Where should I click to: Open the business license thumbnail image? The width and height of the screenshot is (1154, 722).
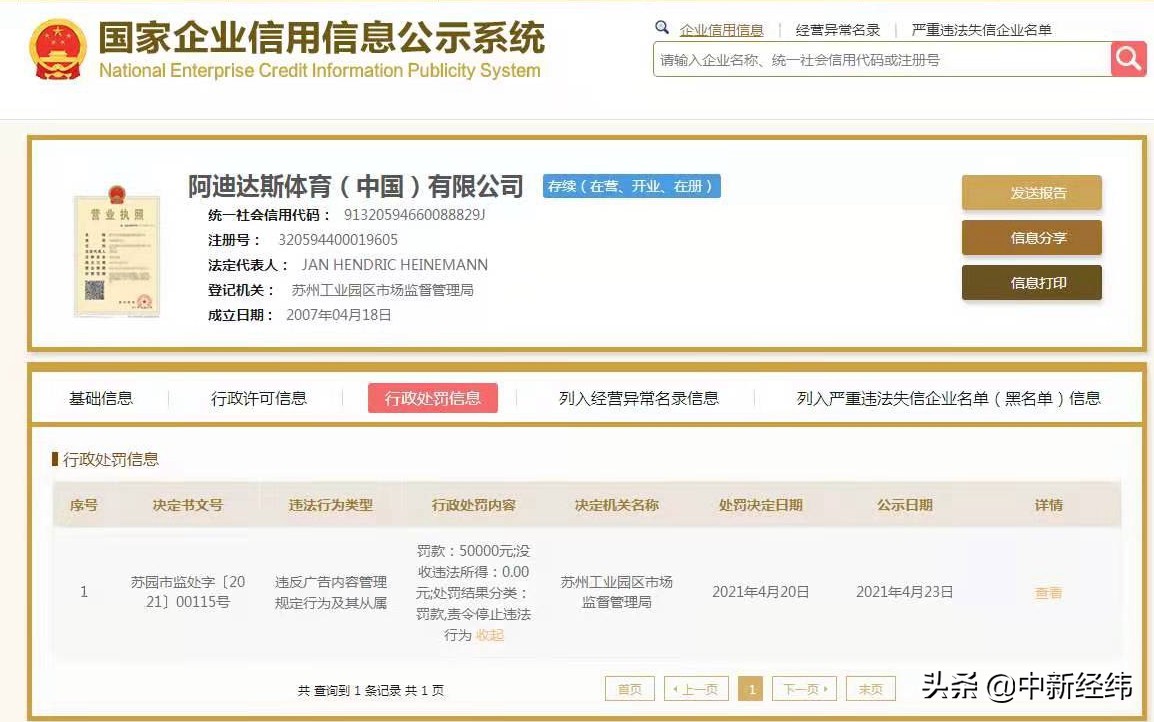(116, 252)
